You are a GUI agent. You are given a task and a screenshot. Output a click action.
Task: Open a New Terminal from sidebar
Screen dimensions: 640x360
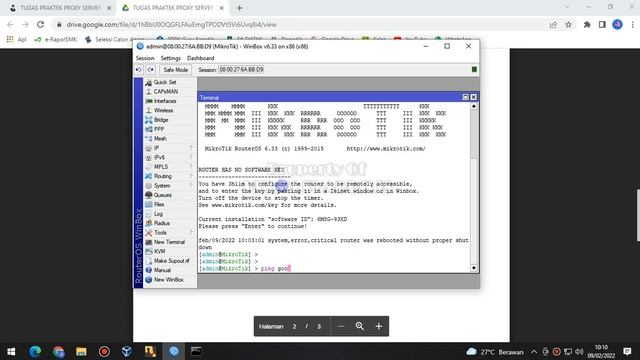(169, 242)
